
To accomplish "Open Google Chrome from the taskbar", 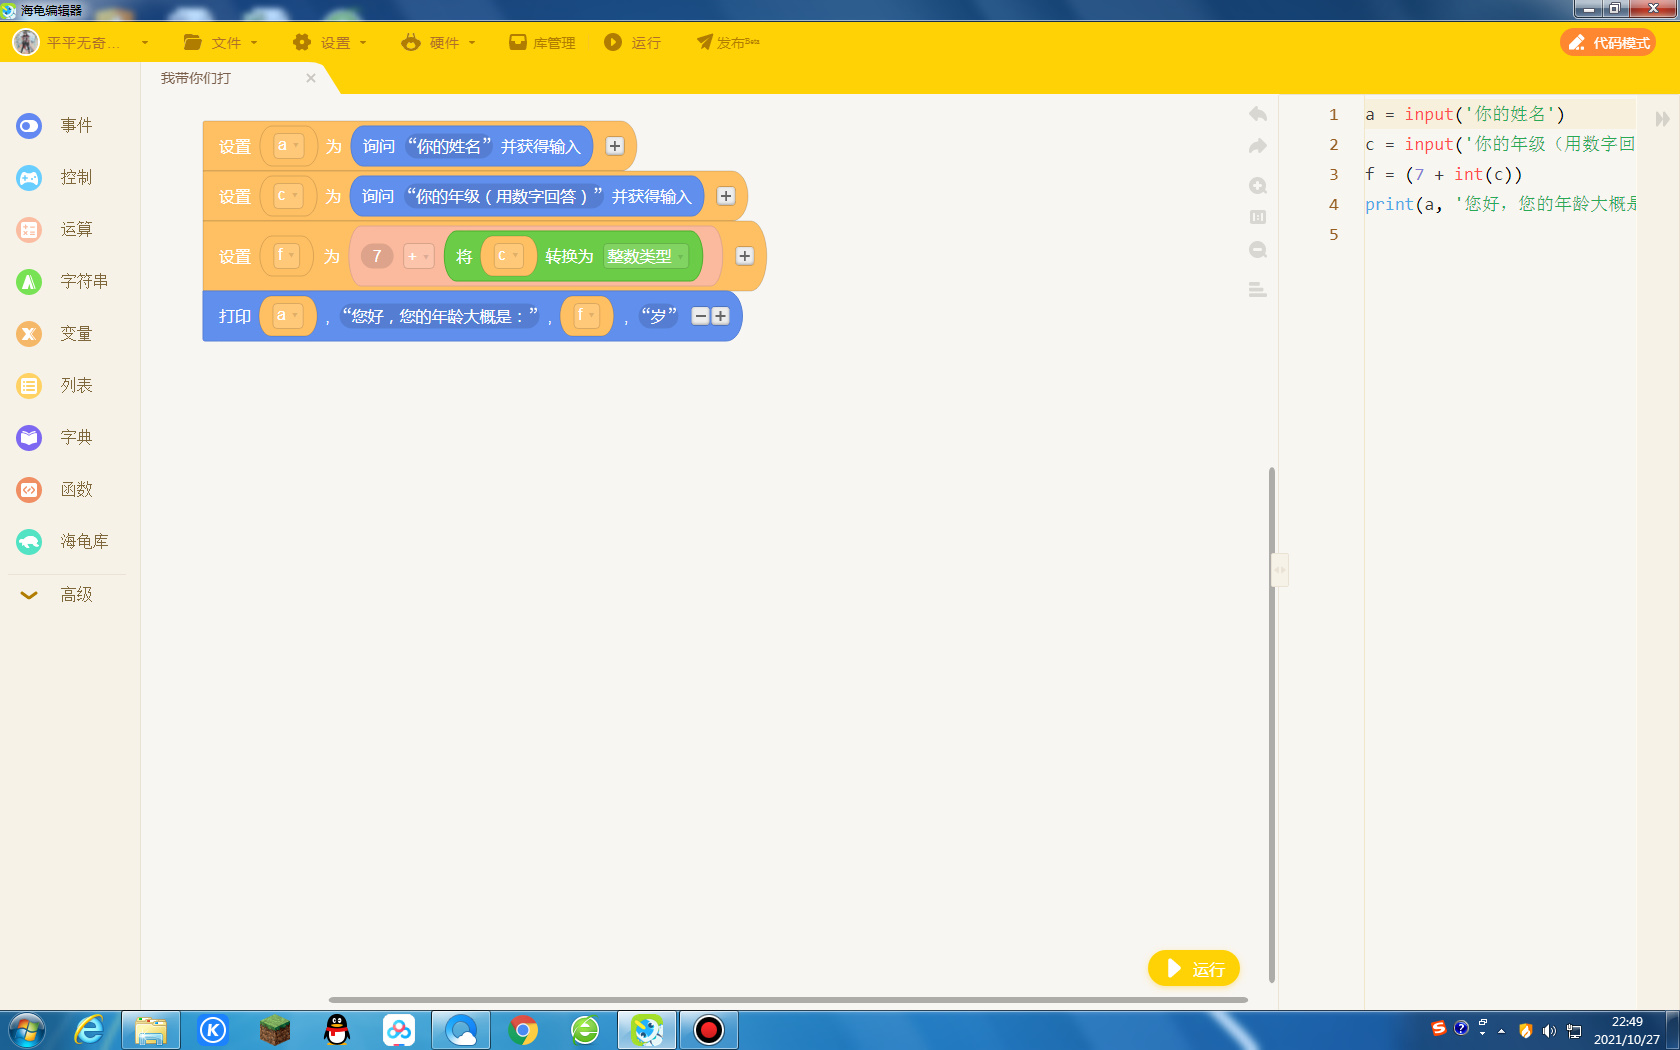I will click(523, 1030).
